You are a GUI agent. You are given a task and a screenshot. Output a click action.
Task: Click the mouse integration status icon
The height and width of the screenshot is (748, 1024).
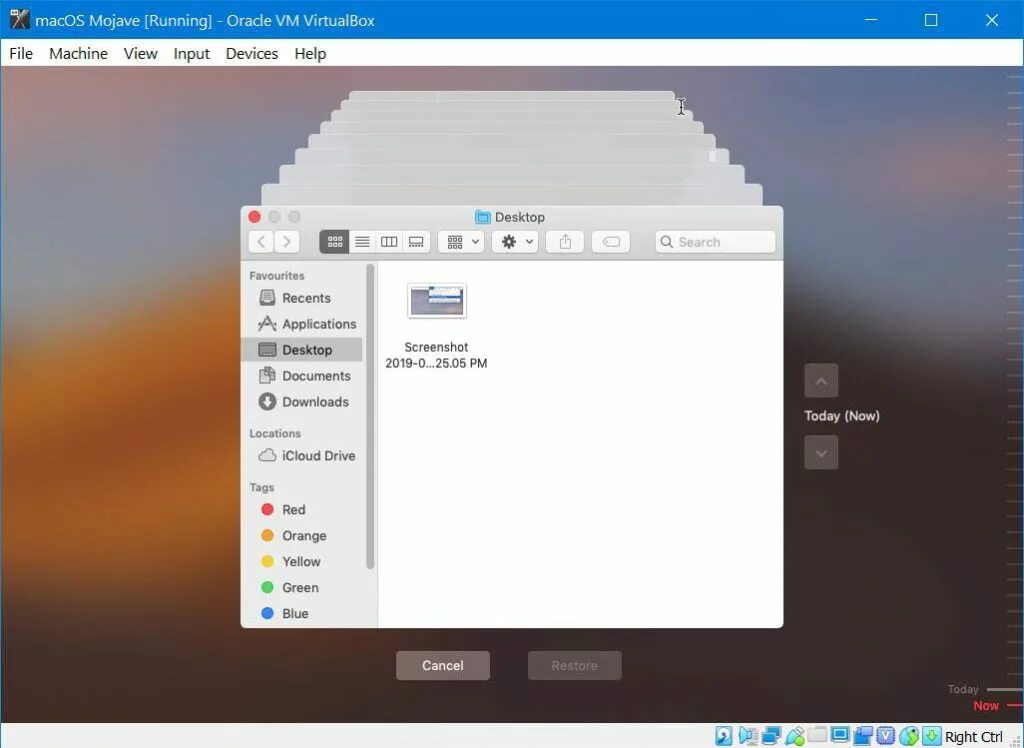point(908,736)
